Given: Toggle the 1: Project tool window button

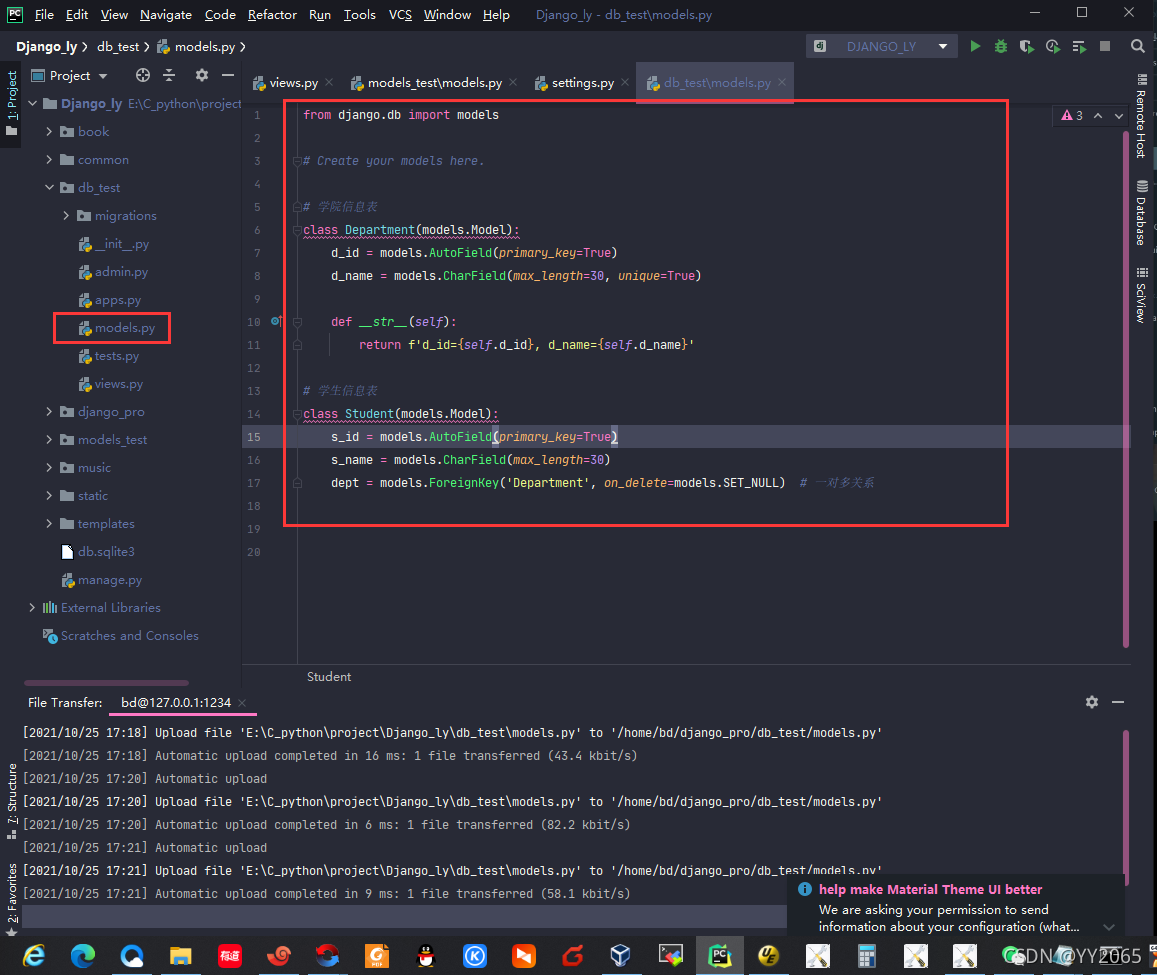Looking at the screenshot, I should 11,103.
